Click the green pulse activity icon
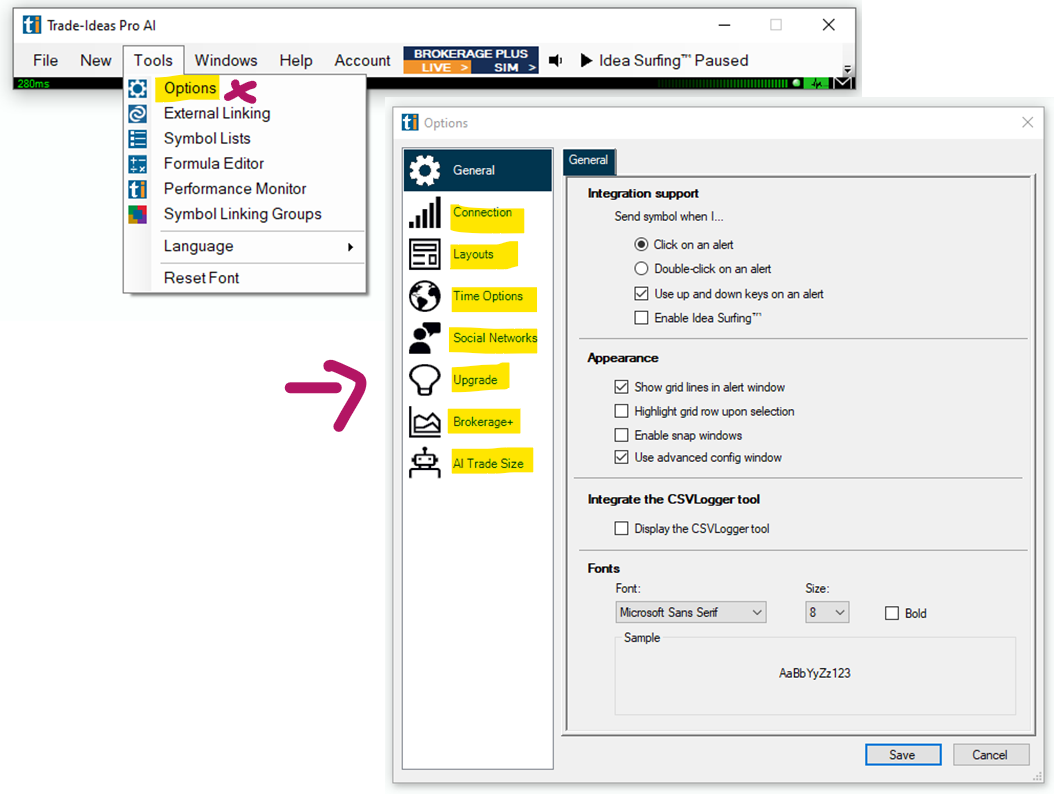 [x=818, y=84]
